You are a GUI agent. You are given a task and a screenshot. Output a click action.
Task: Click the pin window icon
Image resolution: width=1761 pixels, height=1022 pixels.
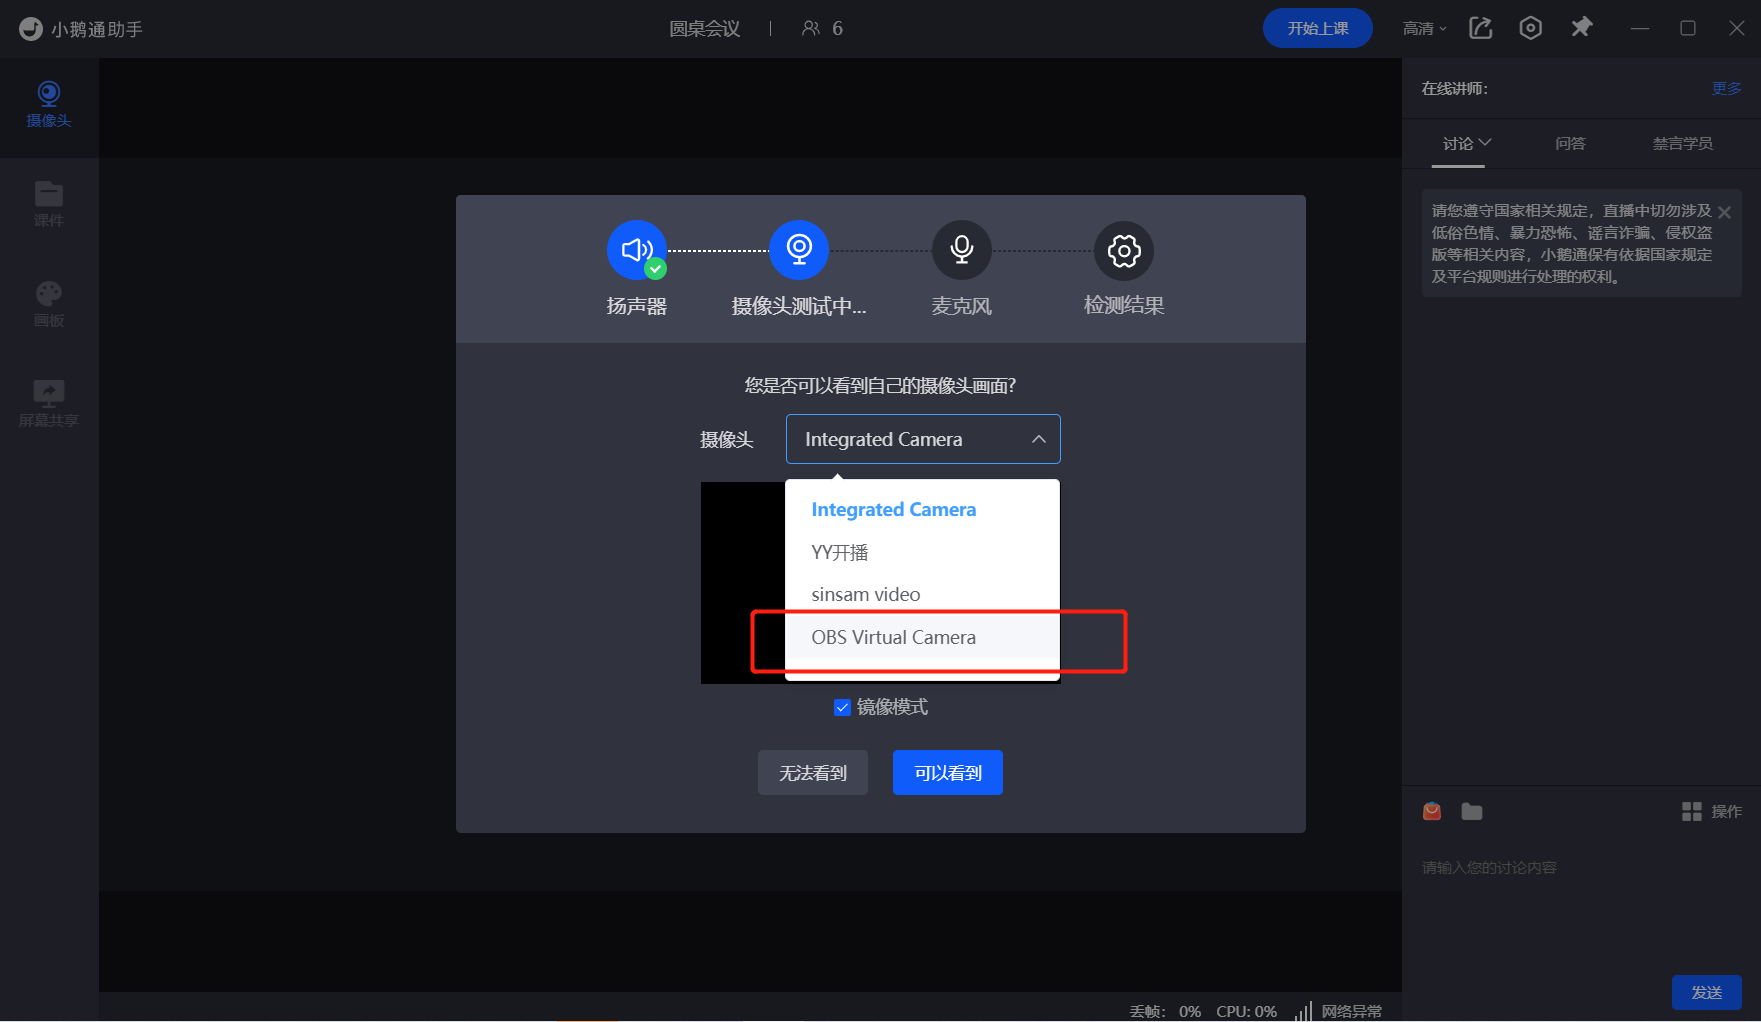[x=1581, y=27]
